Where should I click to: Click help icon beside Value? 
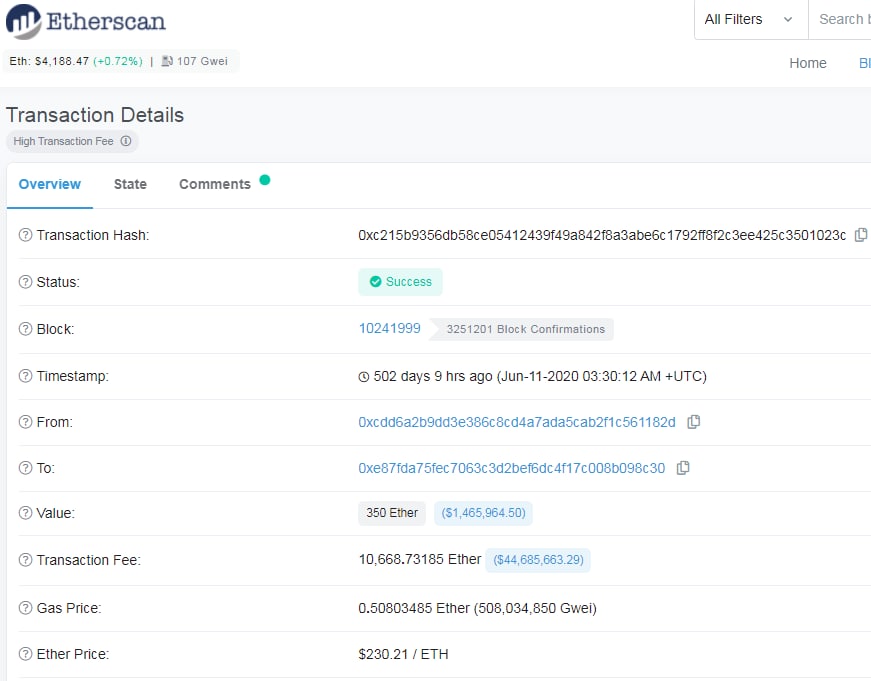click(26, 513)
